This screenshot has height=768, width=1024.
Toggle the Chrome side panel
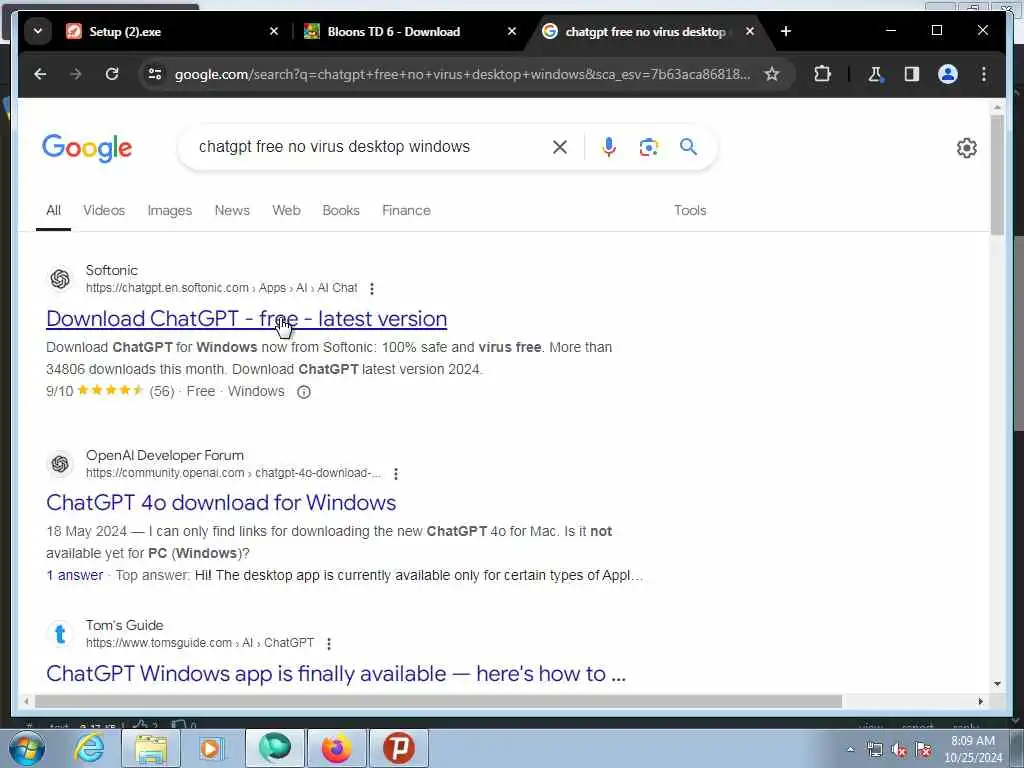(912, 74)
